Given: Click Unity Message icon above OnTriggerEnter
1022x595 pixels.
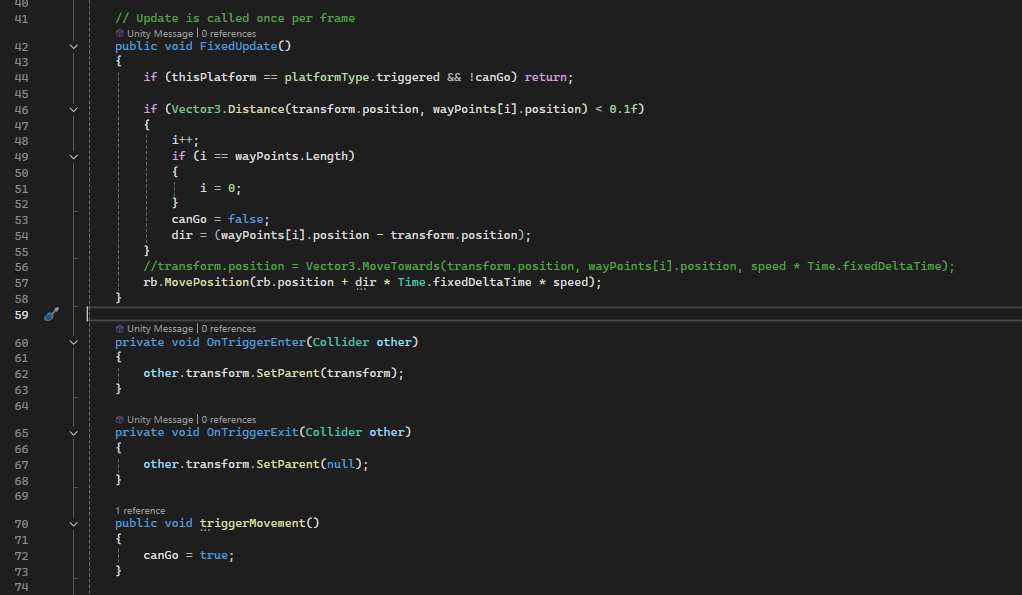Looking at the screenshot, I should pyautogui.click(x=120, y=329).
